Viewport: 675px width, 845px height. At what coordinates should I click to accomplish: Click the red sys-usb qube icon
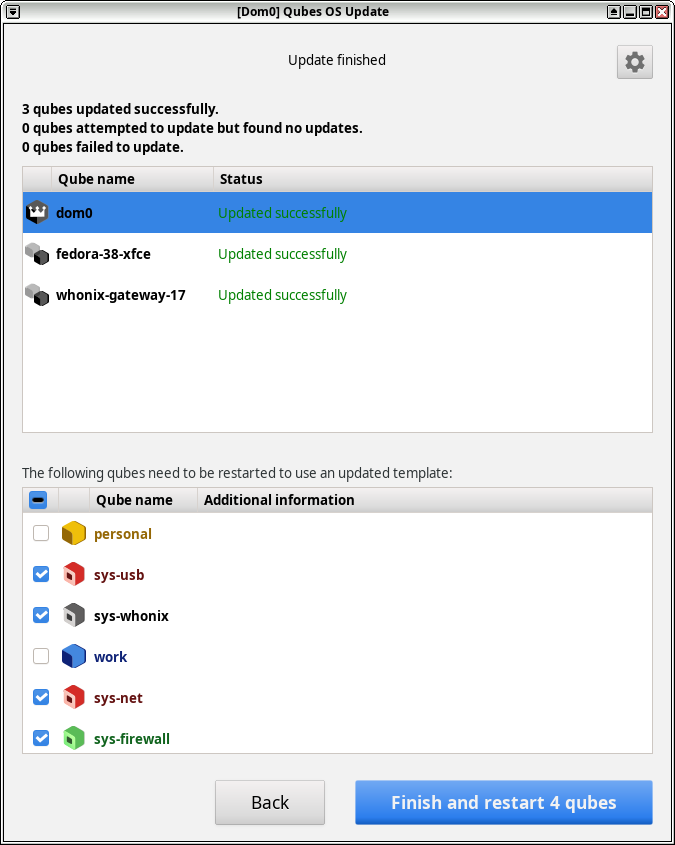tap(74, 574)
